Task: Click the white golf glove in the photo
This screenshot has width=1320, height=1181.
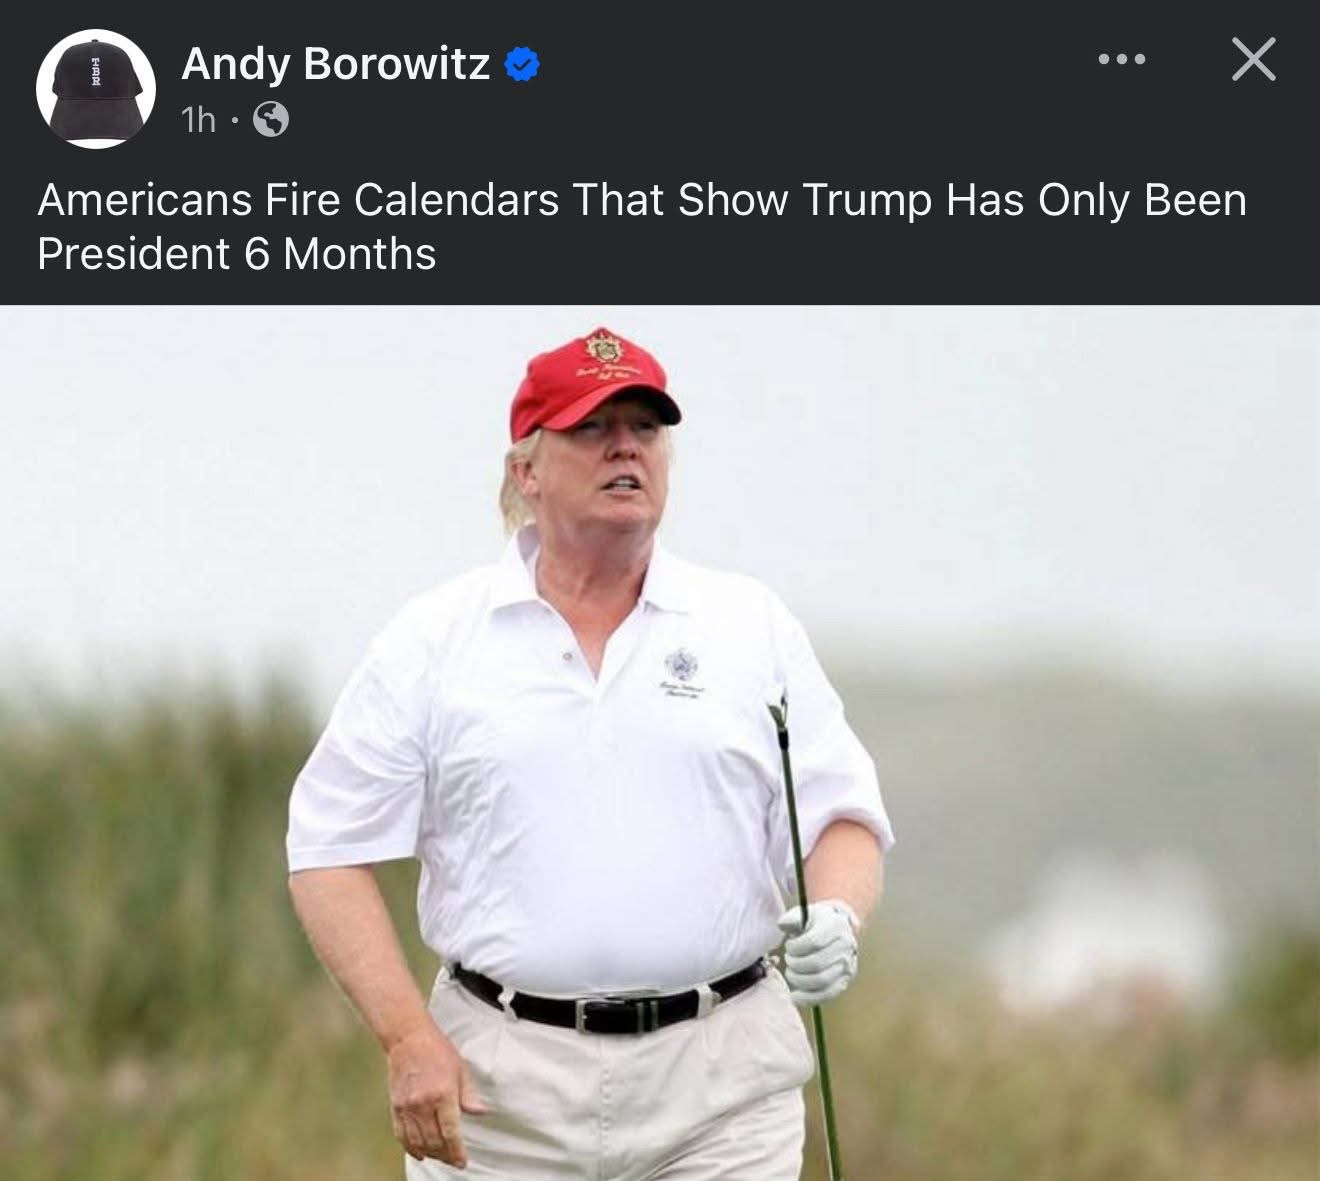Action: click(819, 951)
